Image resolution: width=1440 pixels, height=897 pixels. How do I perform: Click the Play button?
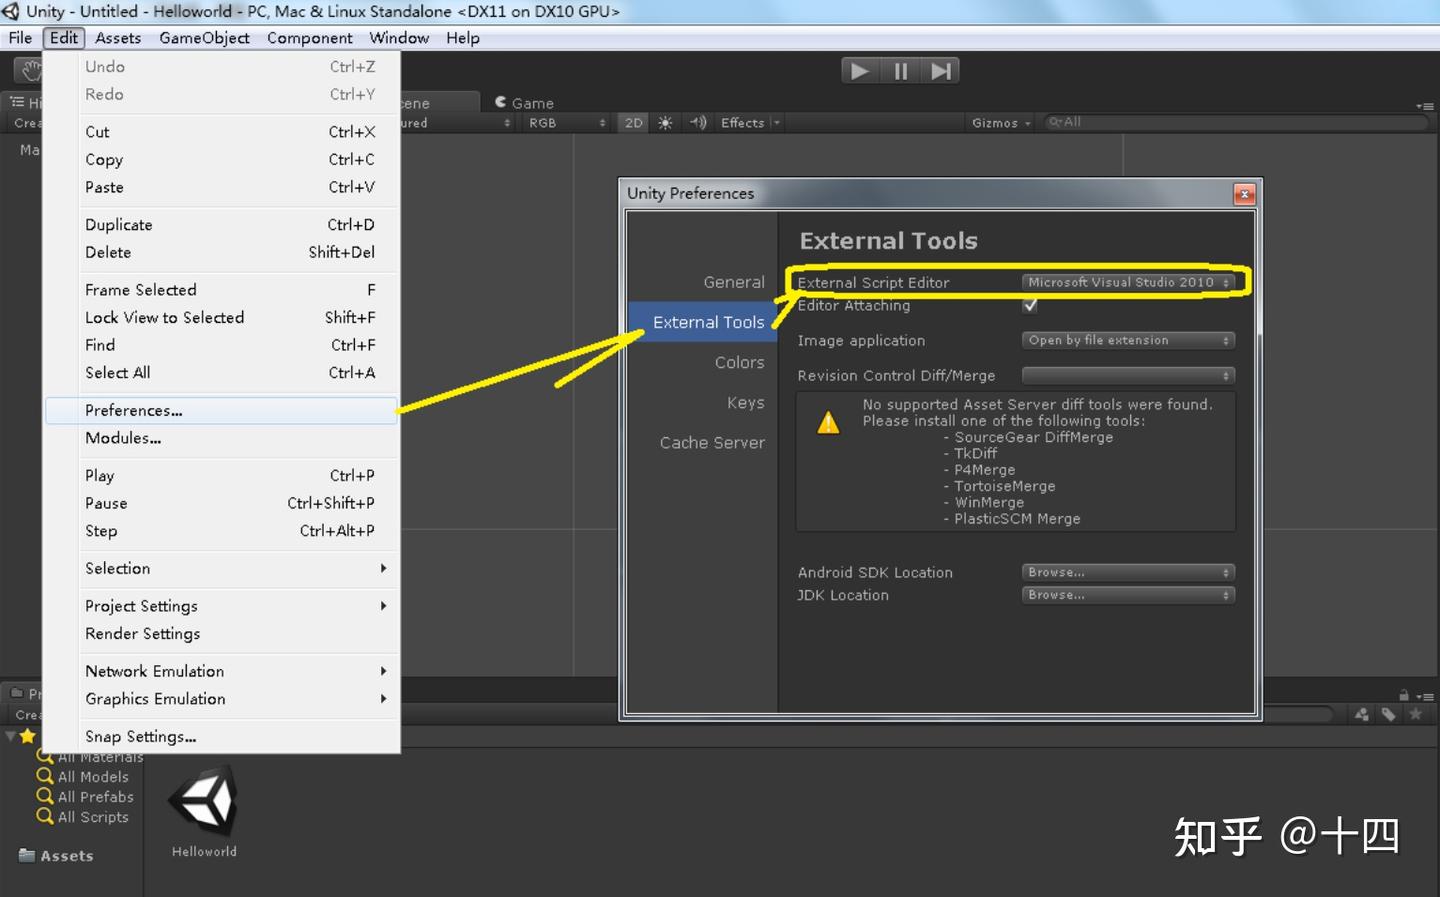tap(859, 70)
